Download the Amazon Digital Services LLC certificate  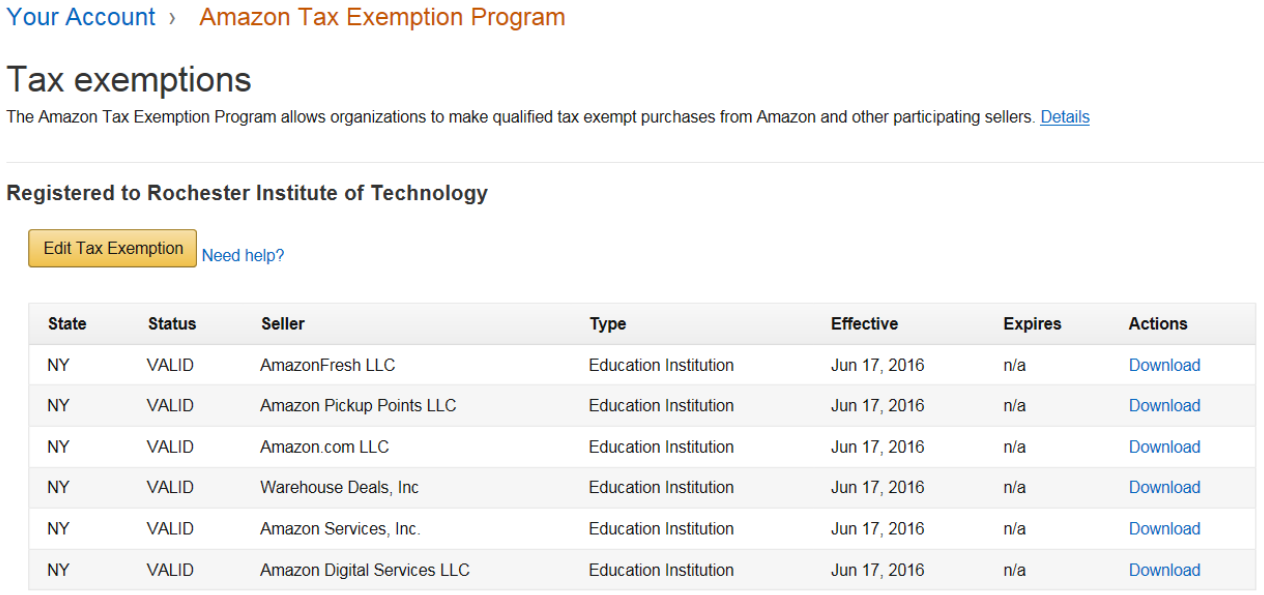(1164, 569)
